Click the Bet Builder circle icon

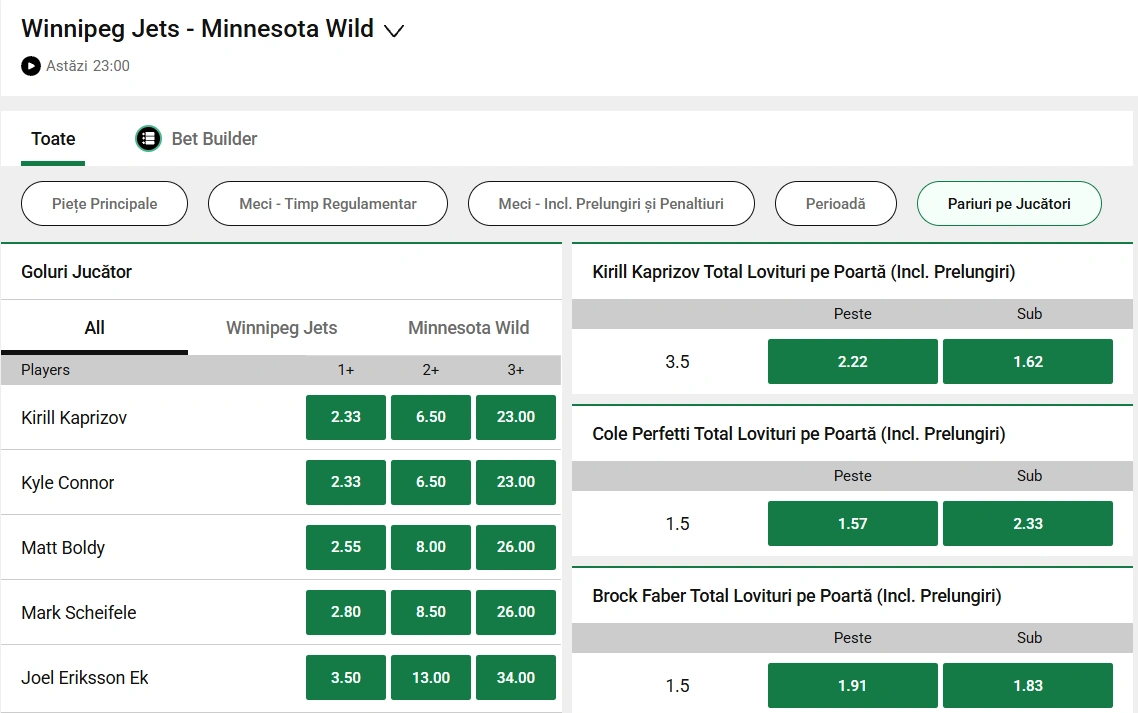(148, 138)
